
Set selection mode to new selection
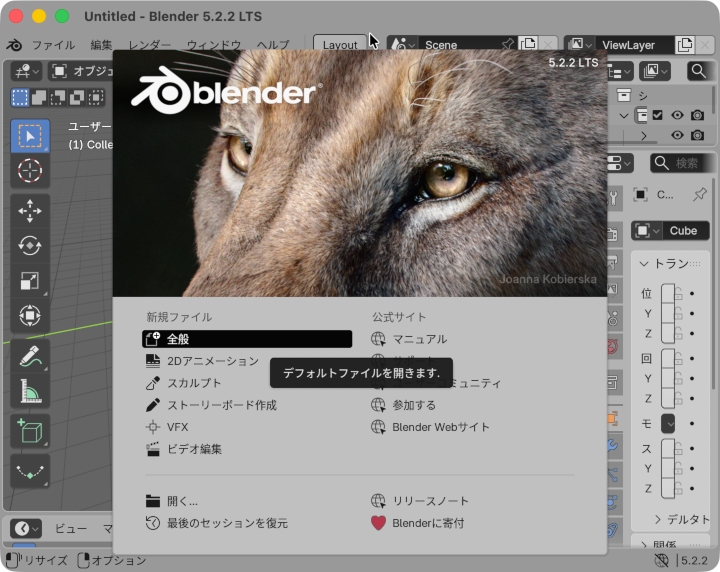[x=20, y=97]
